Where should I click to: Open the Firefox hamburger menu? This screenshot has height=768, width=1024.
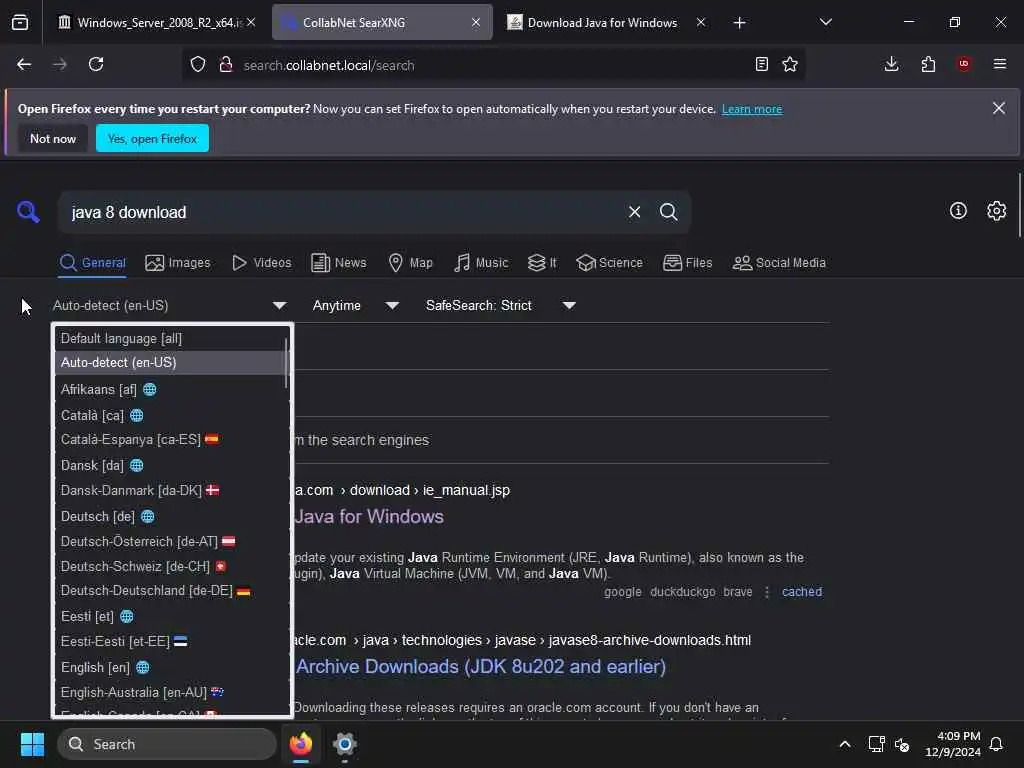[1000, 64]
